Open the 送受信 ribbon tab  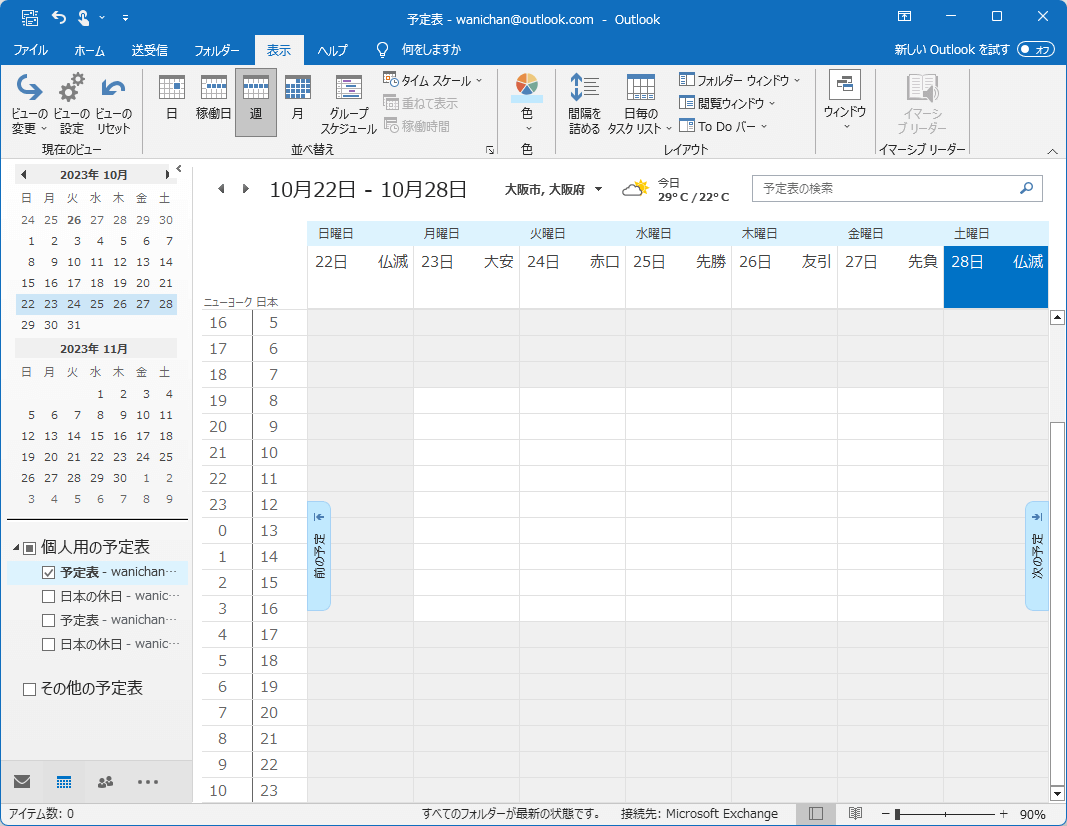[x=150, y=50]
